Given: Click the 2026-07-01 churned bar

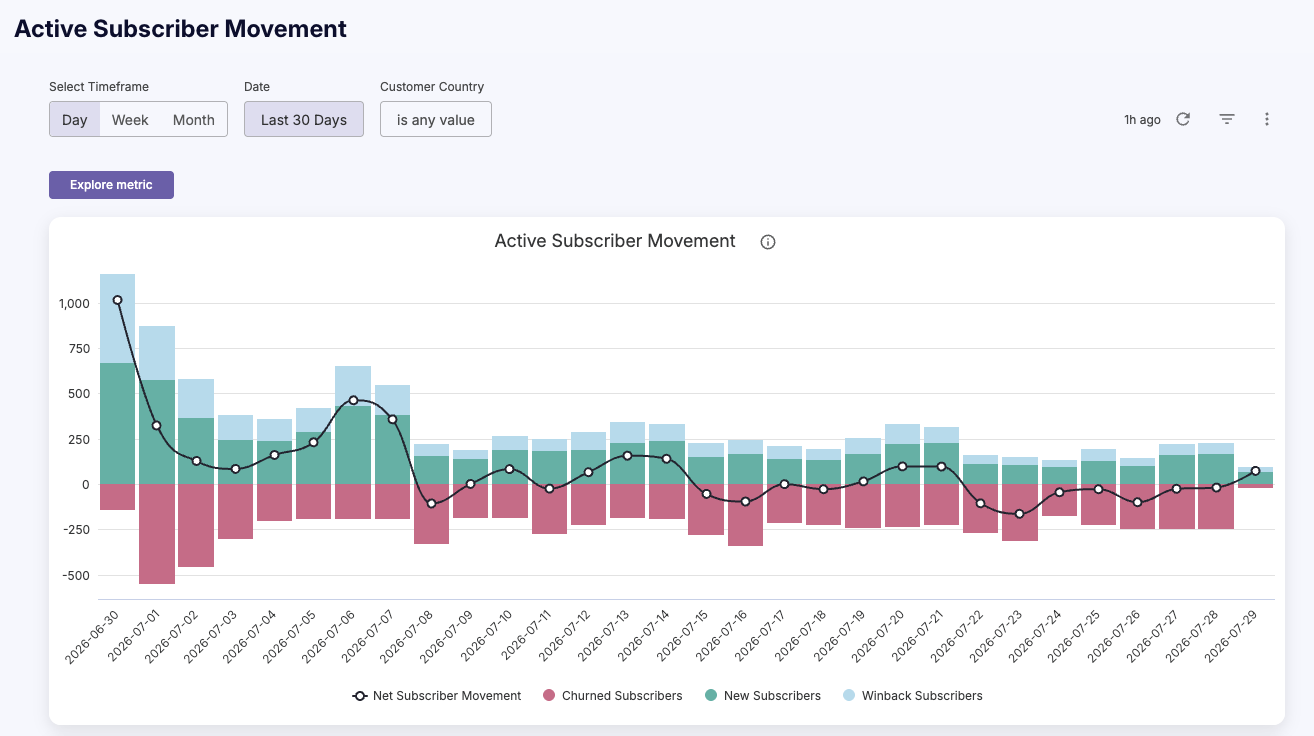Looking at the screenshot, I should pos(157,534).
